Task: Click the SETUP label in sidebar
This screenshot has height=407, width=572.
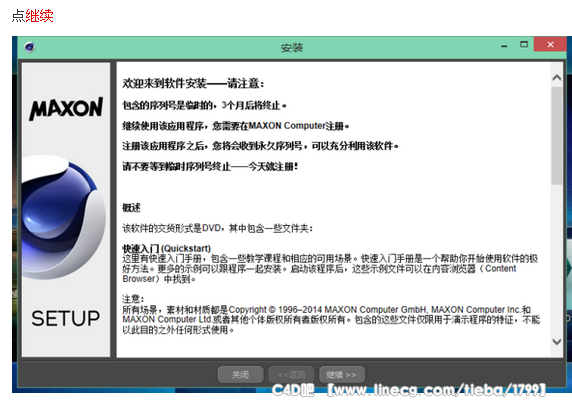Action: click(x=66, y=318)
